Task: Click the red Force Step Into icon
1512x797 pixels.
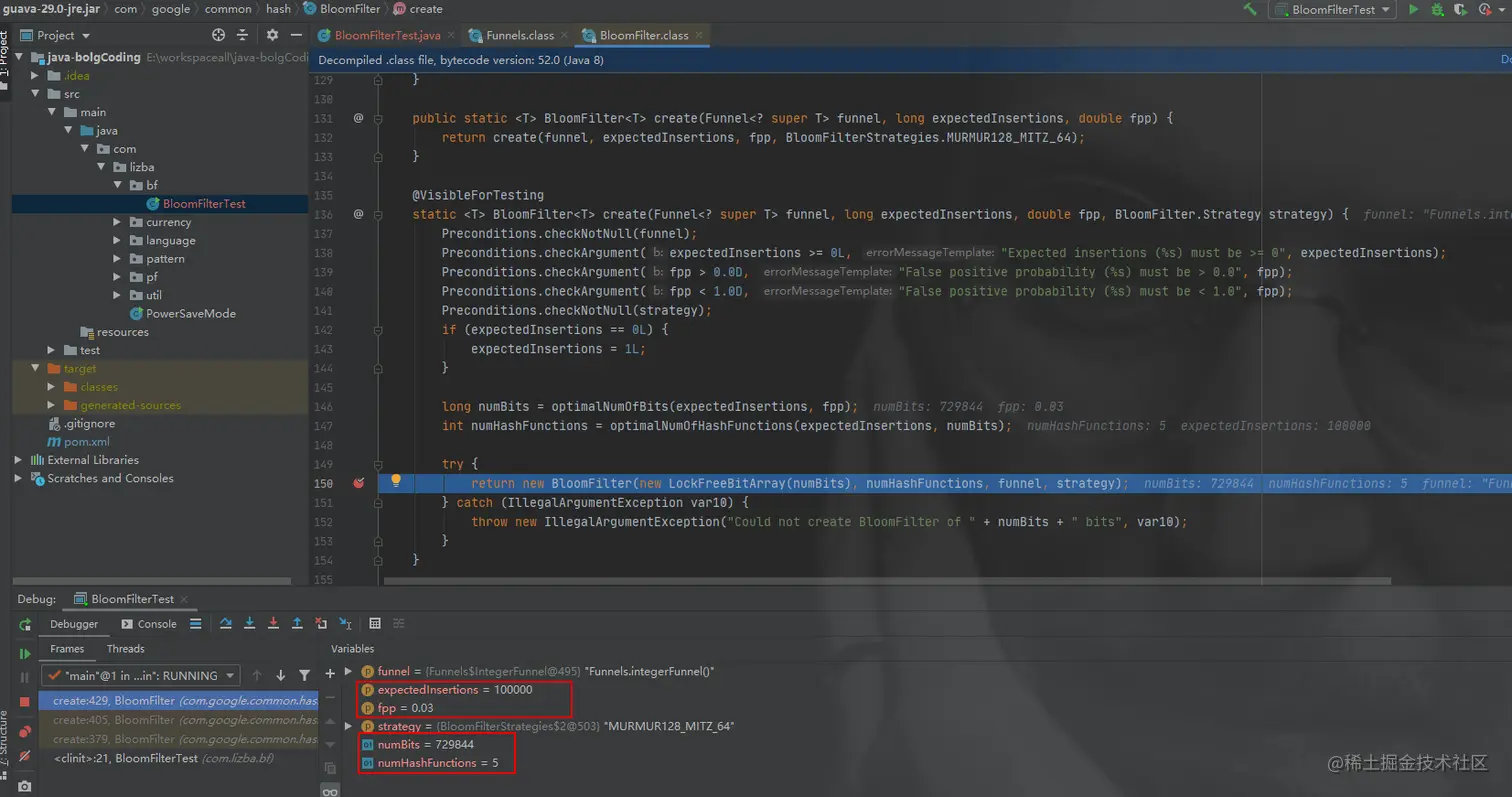Action: pos(273,623)
